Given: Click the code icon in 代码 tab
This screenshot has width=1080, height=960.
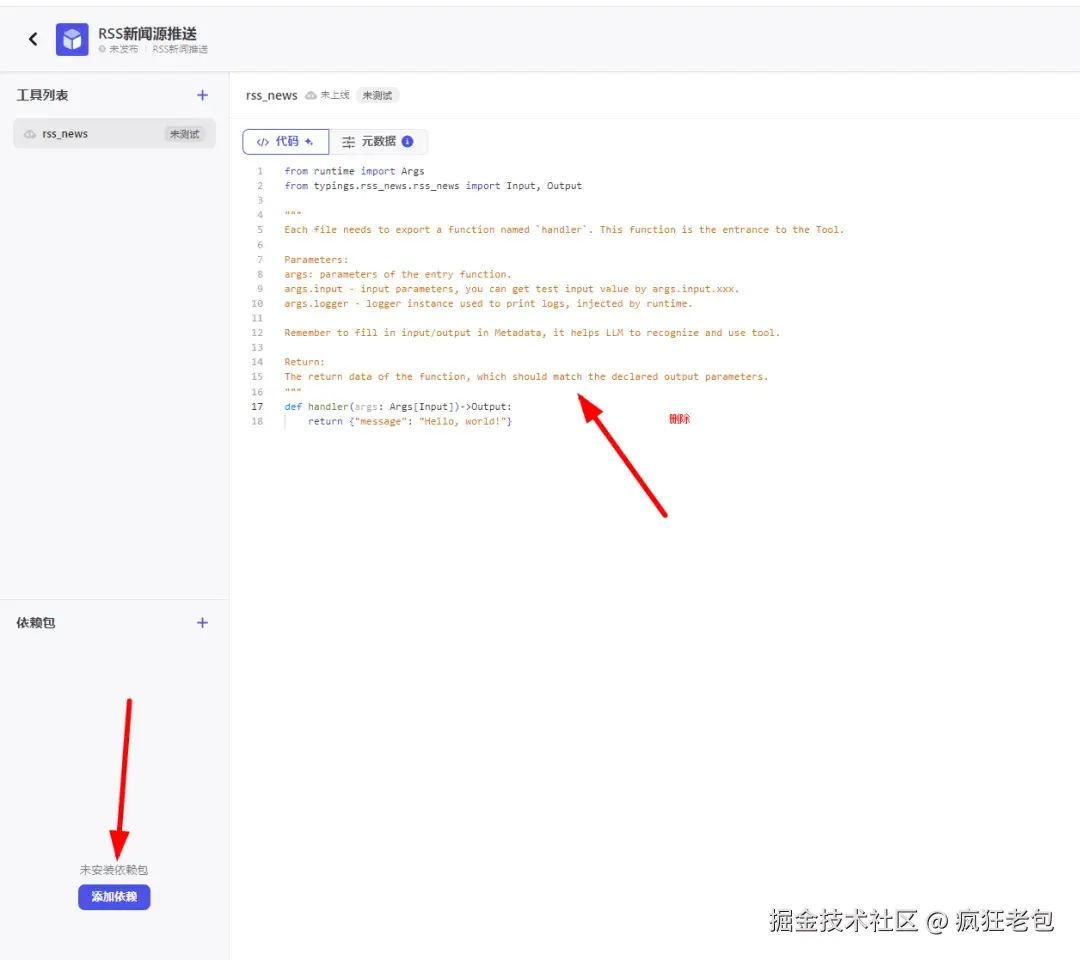Looking at the screenshot, I should click(x=262, y=142).
